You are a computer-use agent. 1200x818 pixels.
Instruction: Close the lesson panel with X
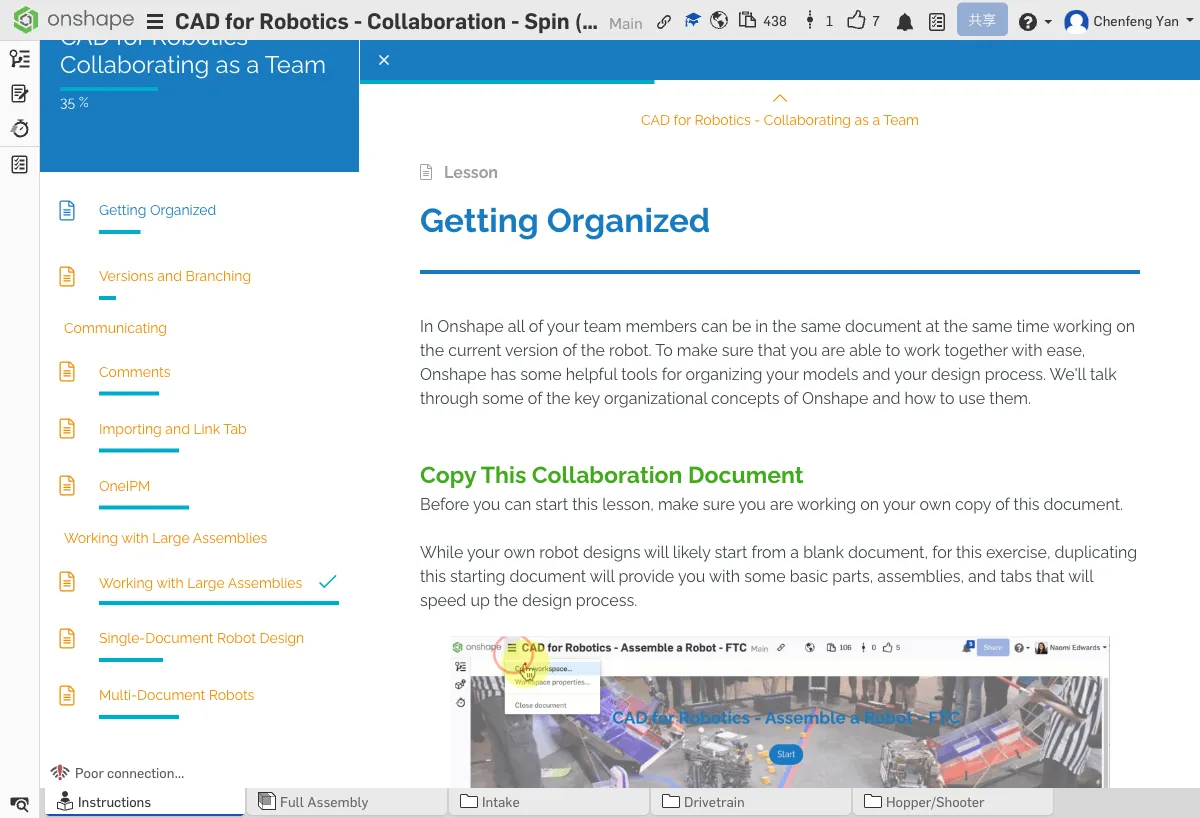[x=384, y=60]
